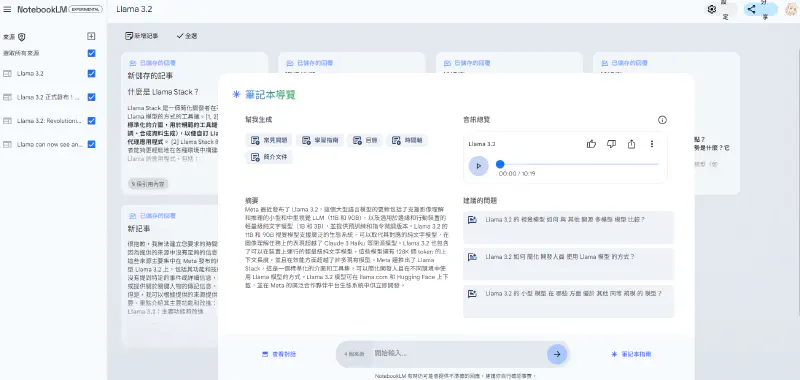Click the 新增記事 add note button
The width and height of the screenshot is (800, 380).
pos(142,36)
